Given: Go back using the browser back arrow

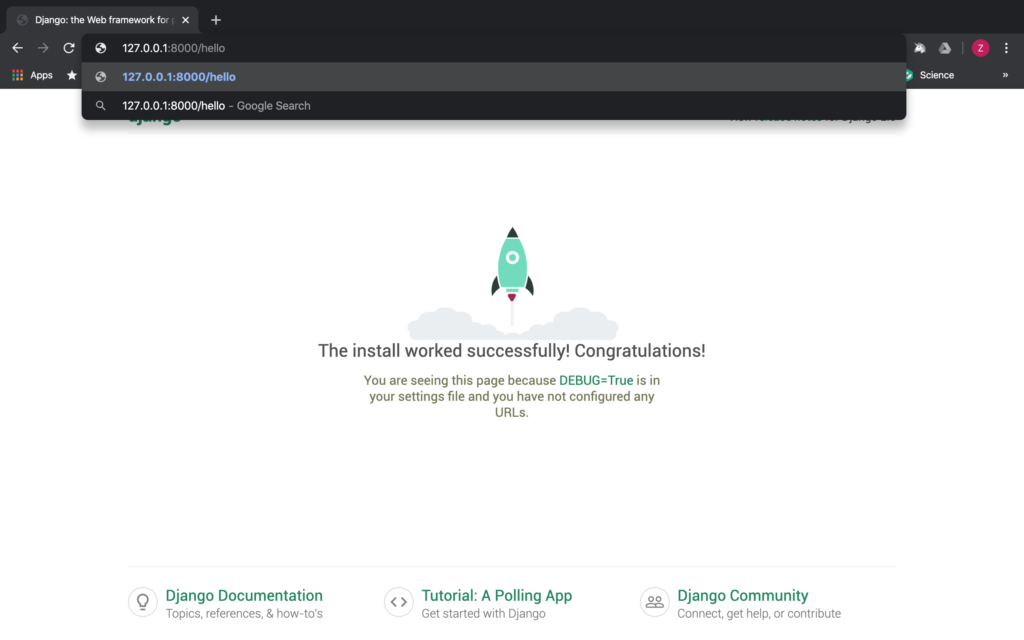Looking at the screenshot, I should pos(18,48).
